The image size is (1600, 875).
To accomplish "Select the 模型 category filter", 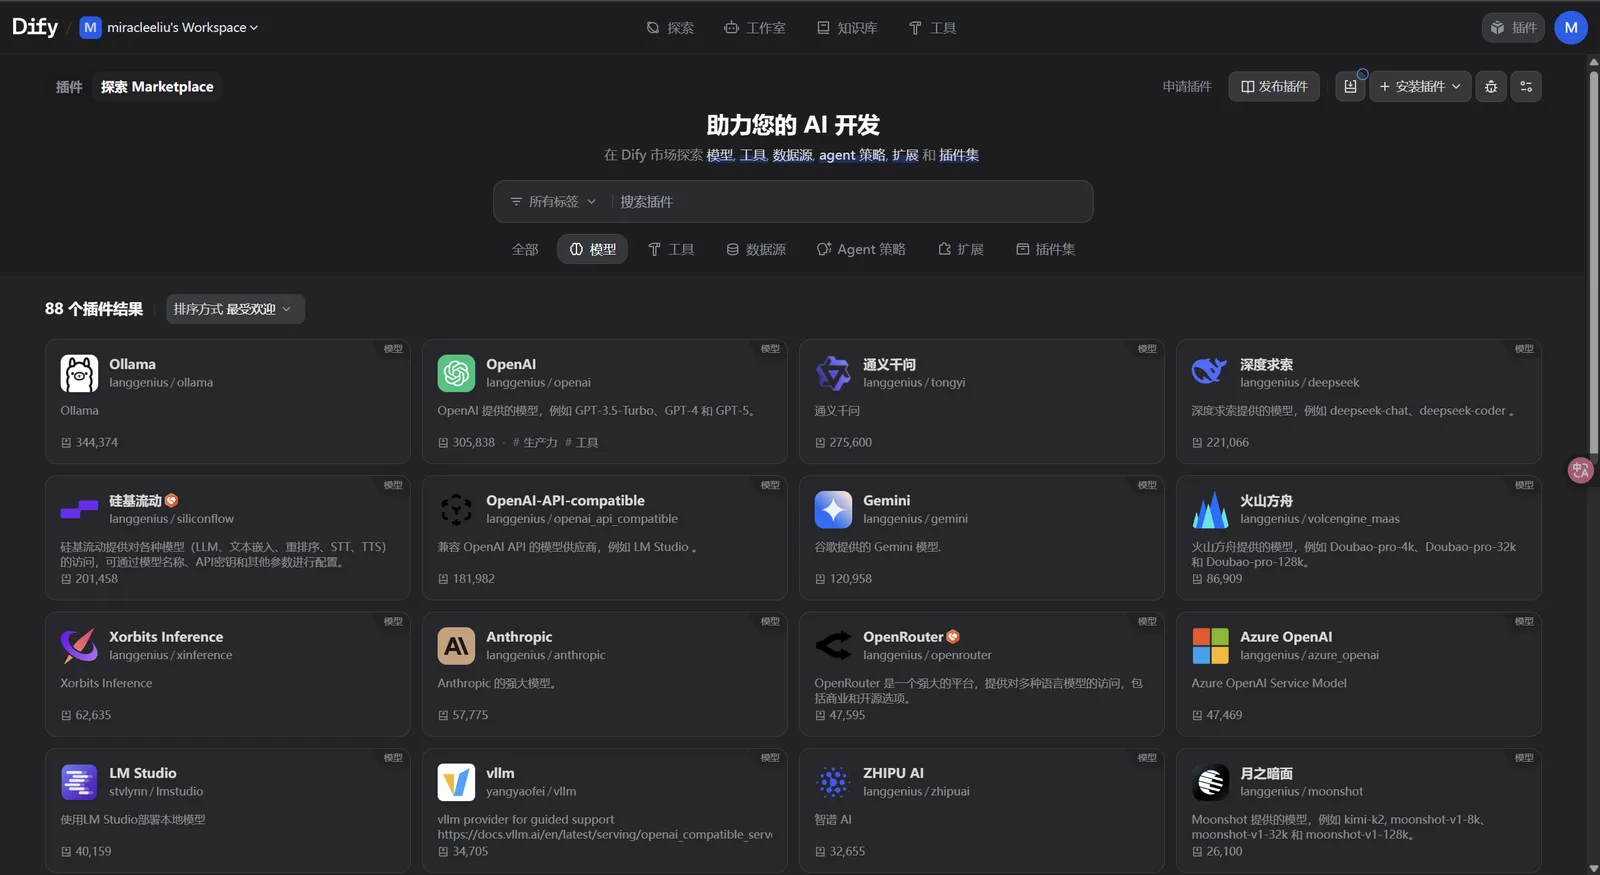I will pos(592,249).
